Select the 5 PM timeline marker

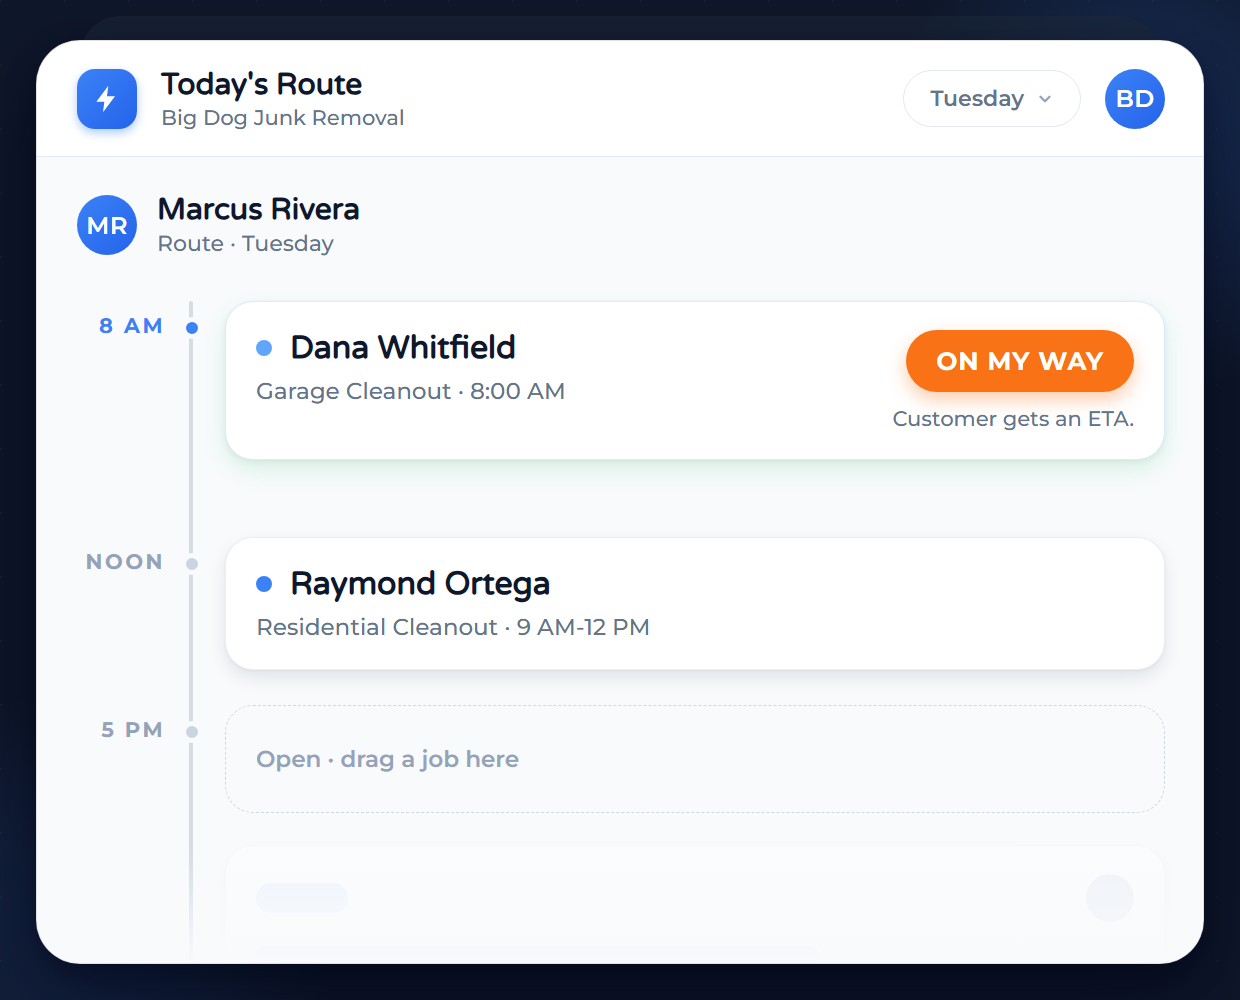point(192,732)
